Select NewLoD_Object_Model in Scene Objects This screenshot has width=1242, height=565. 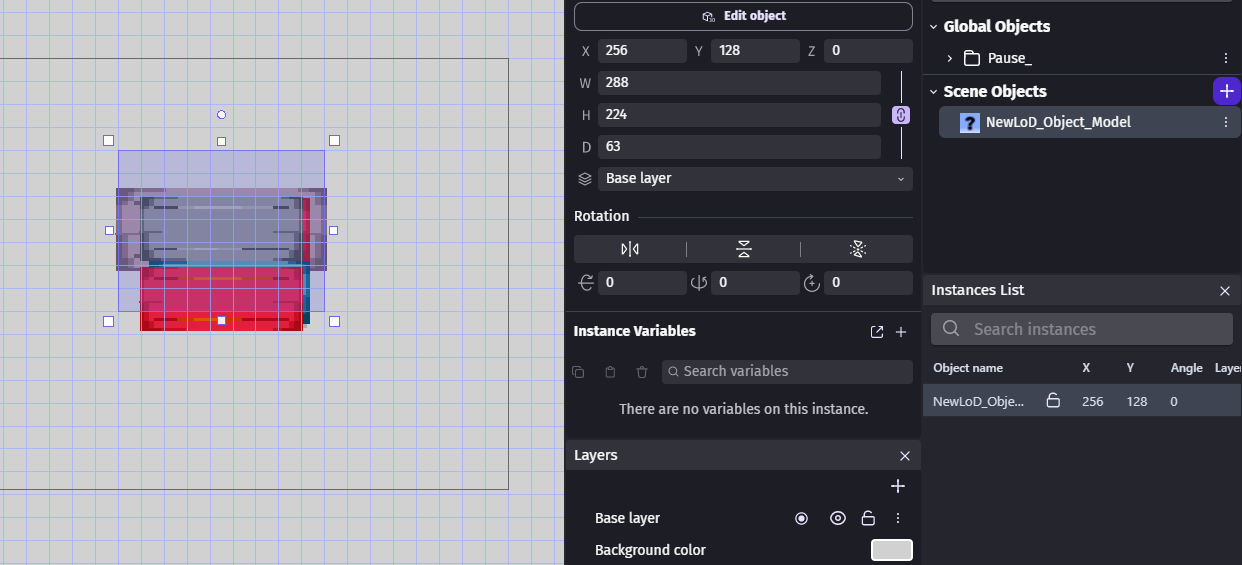[x=1090, y=122]
